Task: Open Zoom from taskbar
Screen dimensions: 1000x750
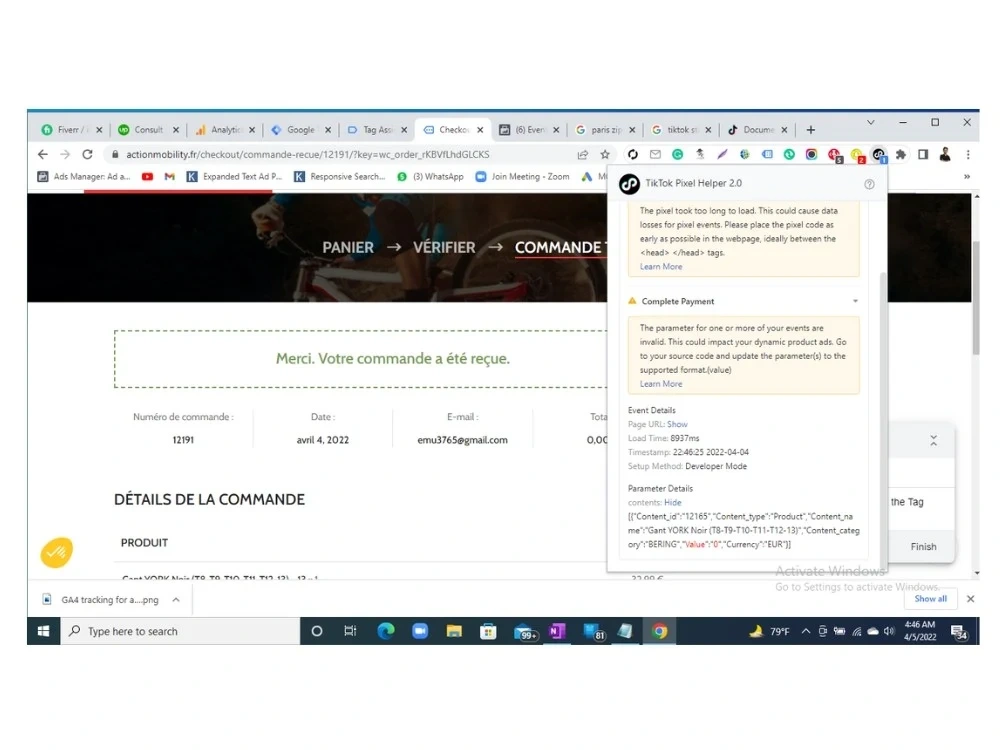Action: (420, 631)
